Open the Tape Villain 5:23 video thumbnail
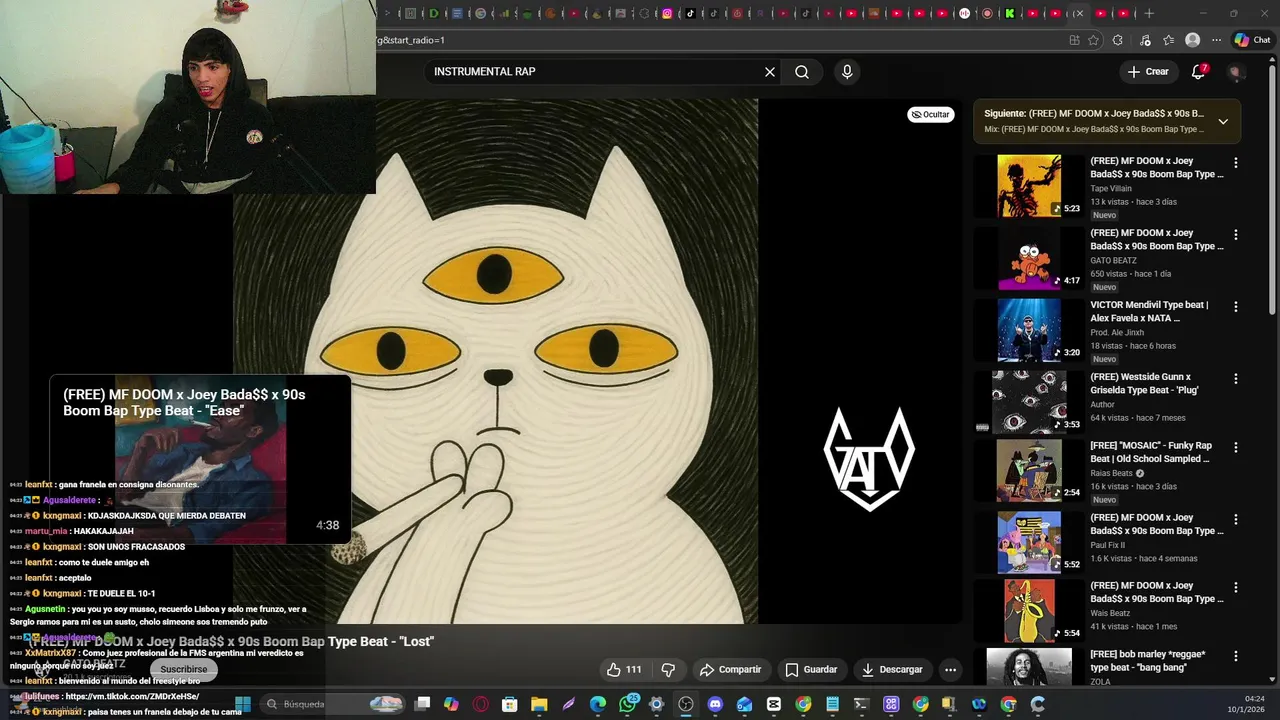The width and height of the screenshot is (1280, 720). coord(1029,186)
